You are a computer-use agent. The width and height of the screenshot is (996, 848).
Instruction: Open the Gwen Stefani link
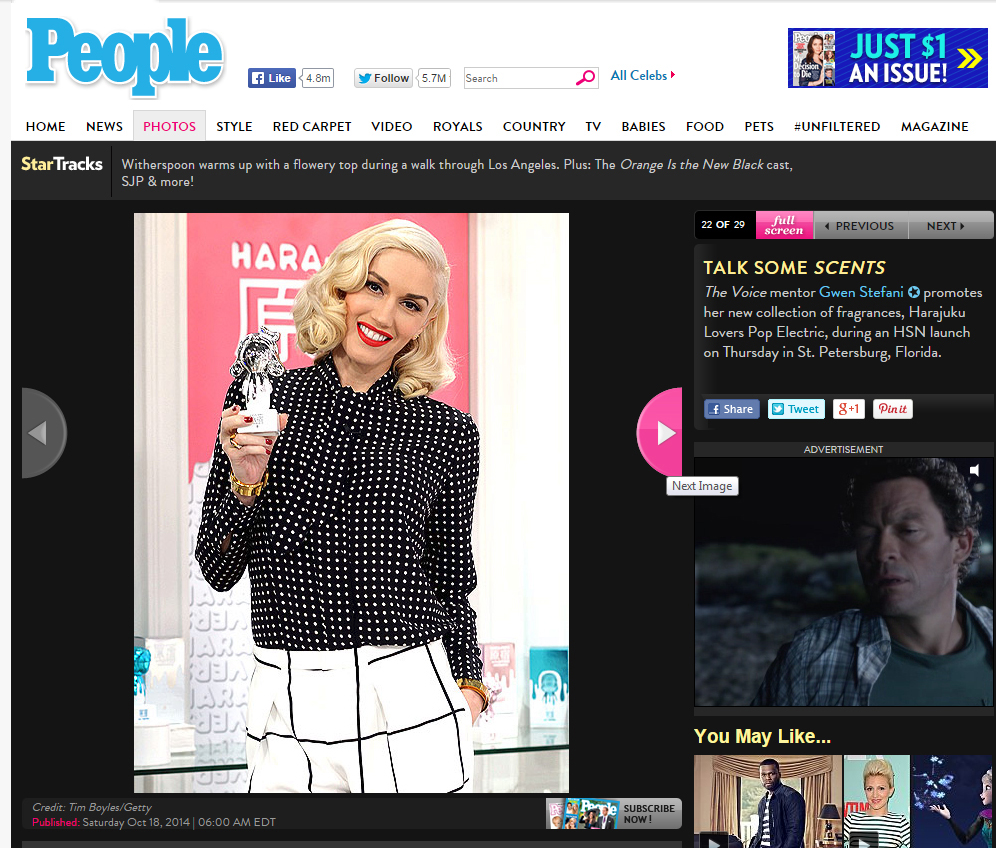861,292
